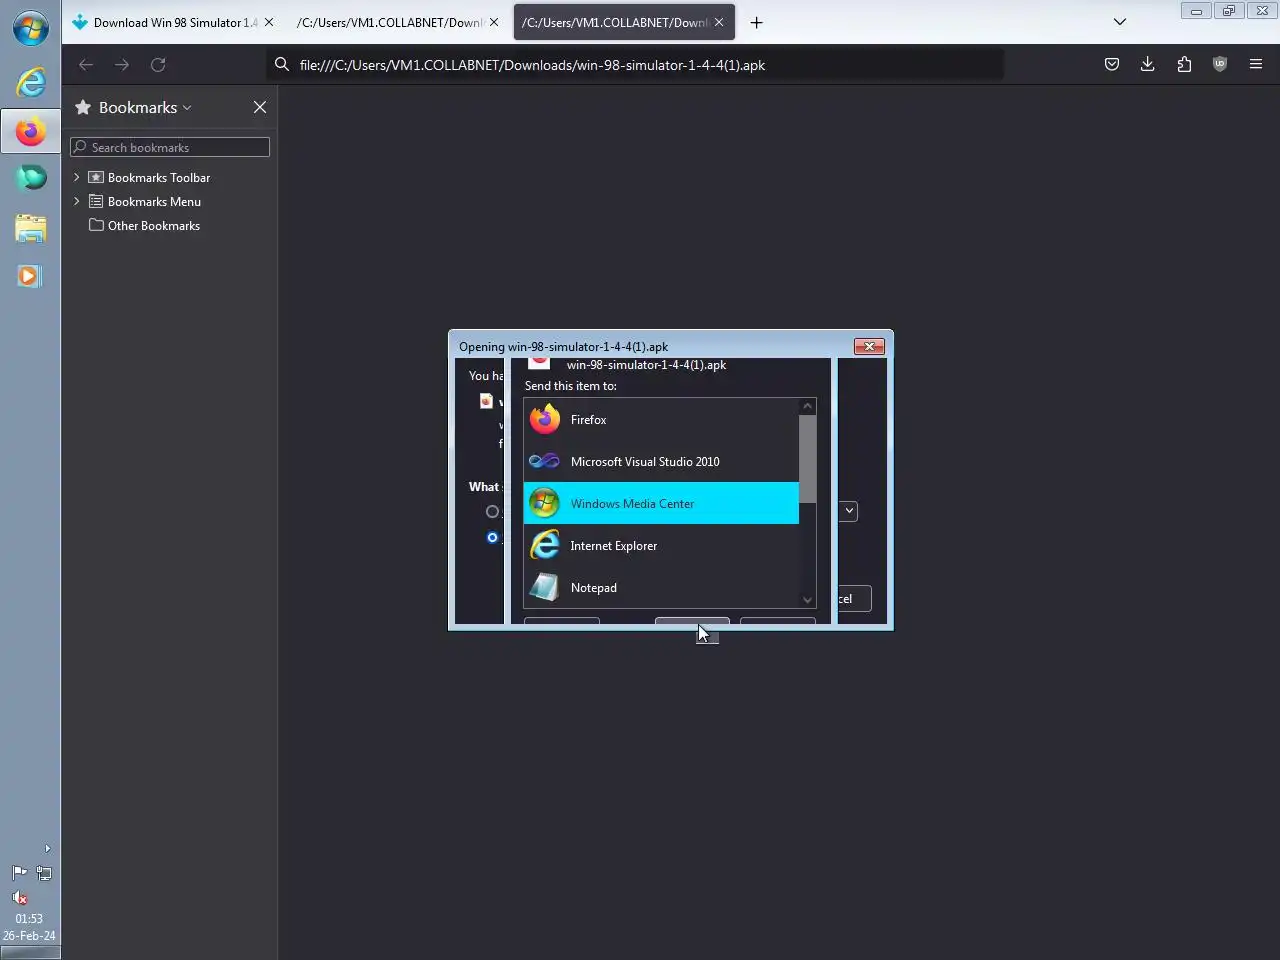Screen dimensions: 1280x960
Task: Select the Bookmarks Toolbar folder
Action: [159, 178]
